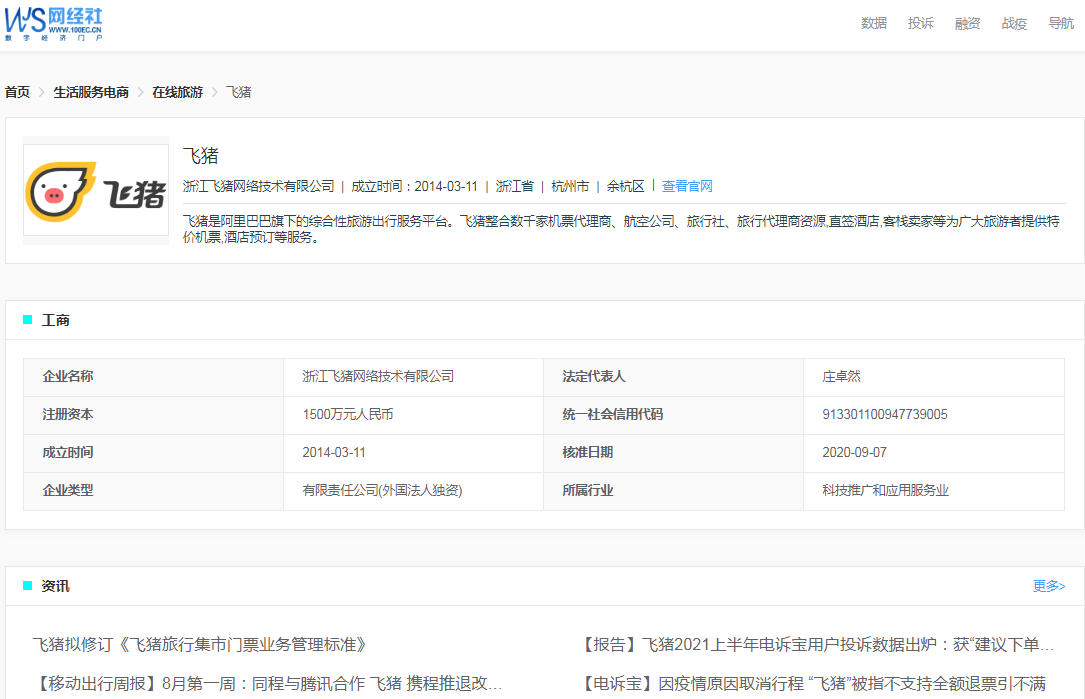The height and width of the screenshot is (699, 1085).
Task: Go to 首页 breadcrumb link
Action: [17, 92]
